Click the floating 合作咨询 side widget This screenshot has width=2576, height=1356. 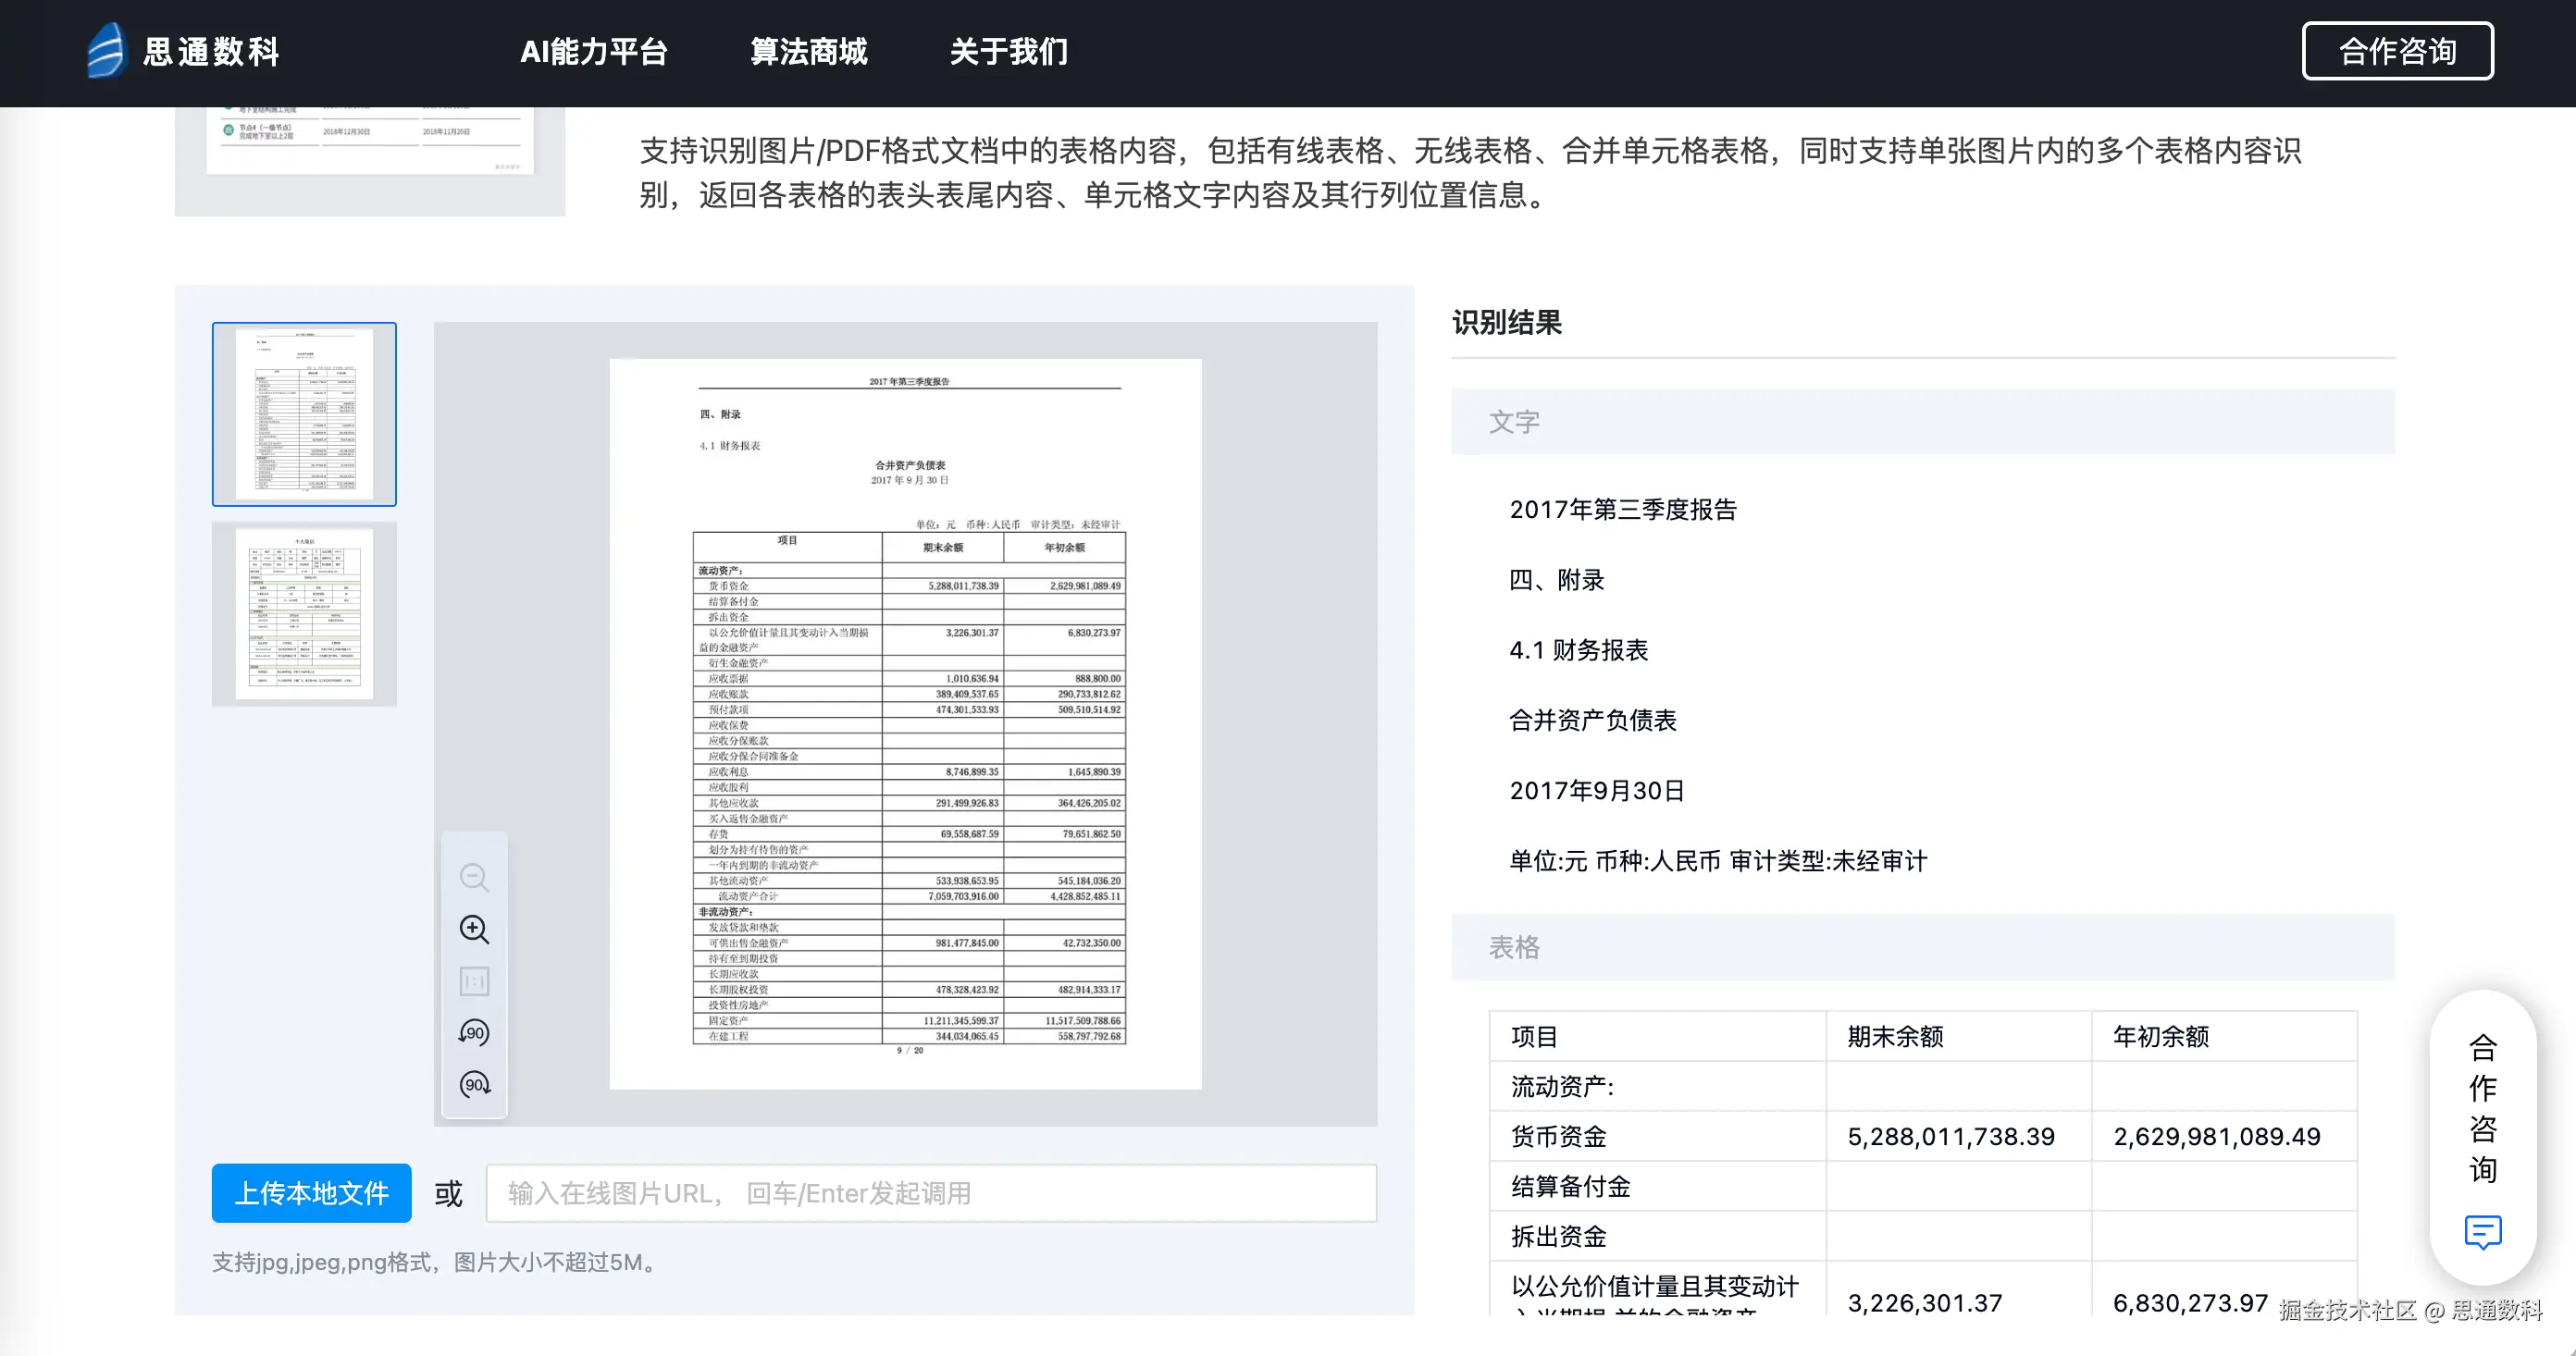2482,1107
